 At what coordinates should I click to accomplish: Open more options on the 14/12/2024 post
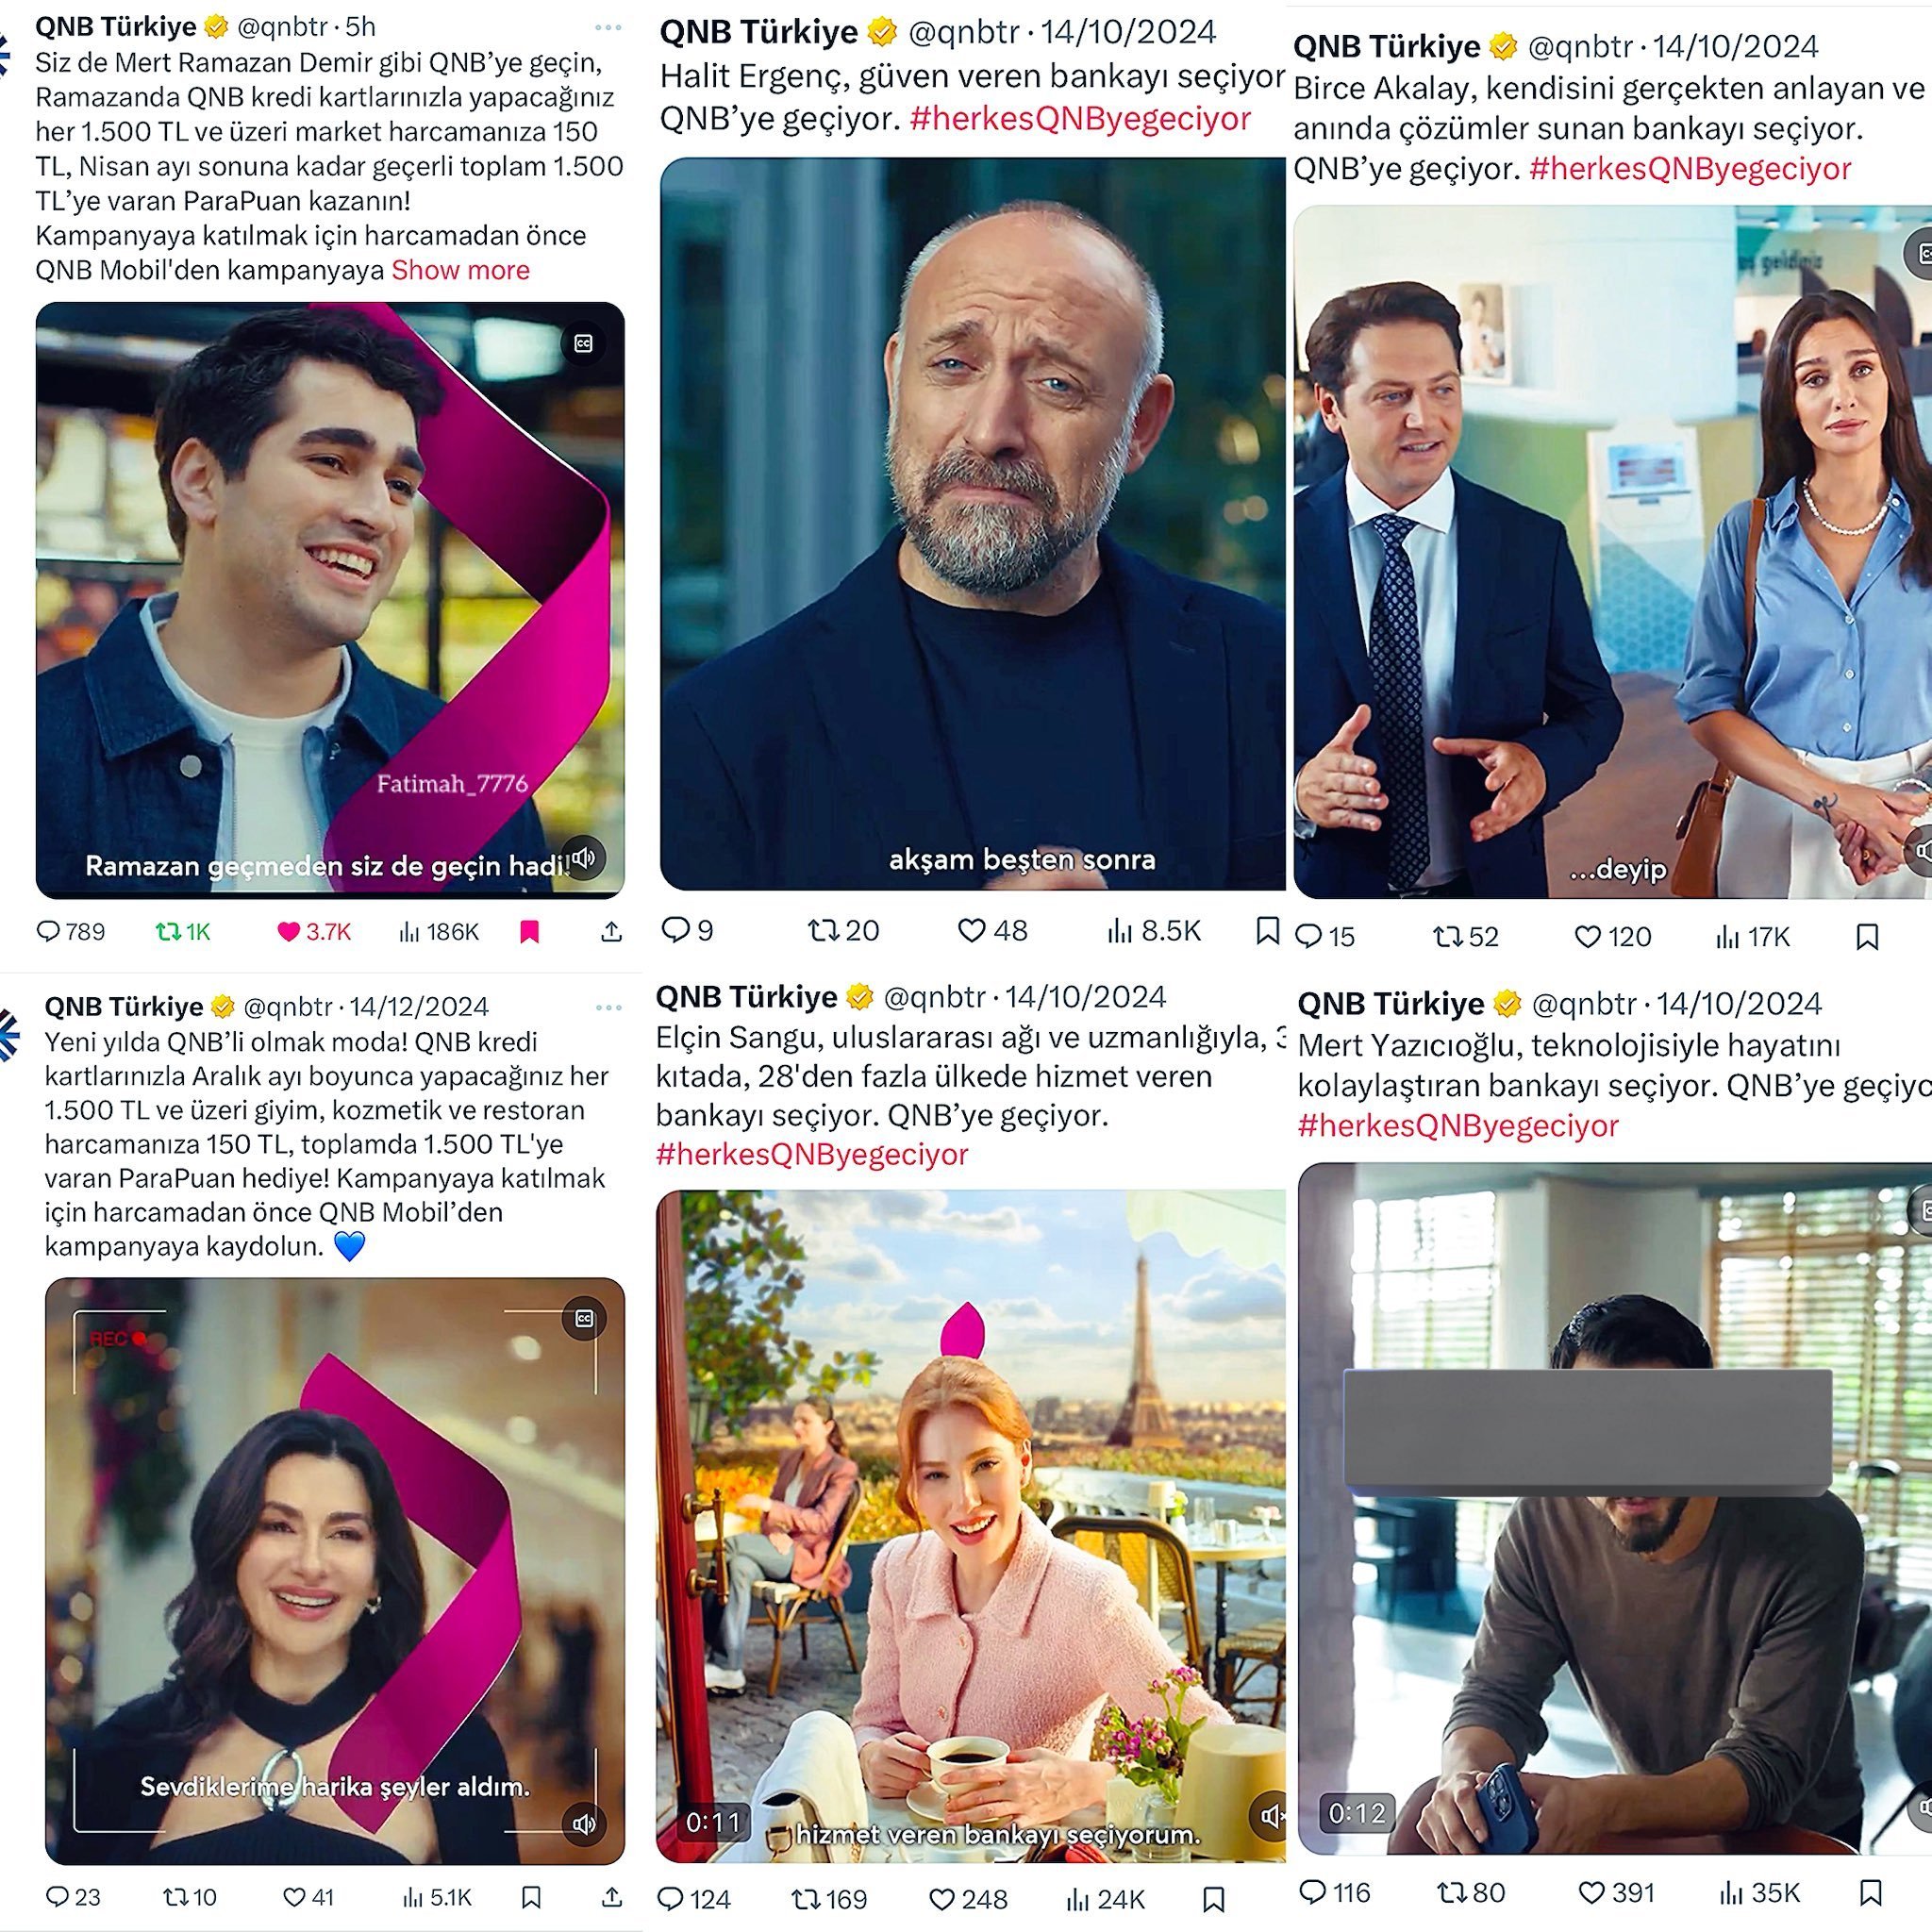(608, 1007)
